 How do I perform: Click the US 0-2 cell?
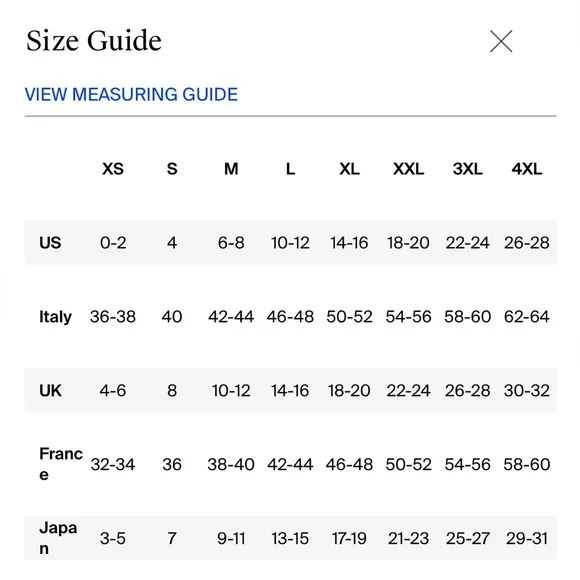(x=113, y=243)
